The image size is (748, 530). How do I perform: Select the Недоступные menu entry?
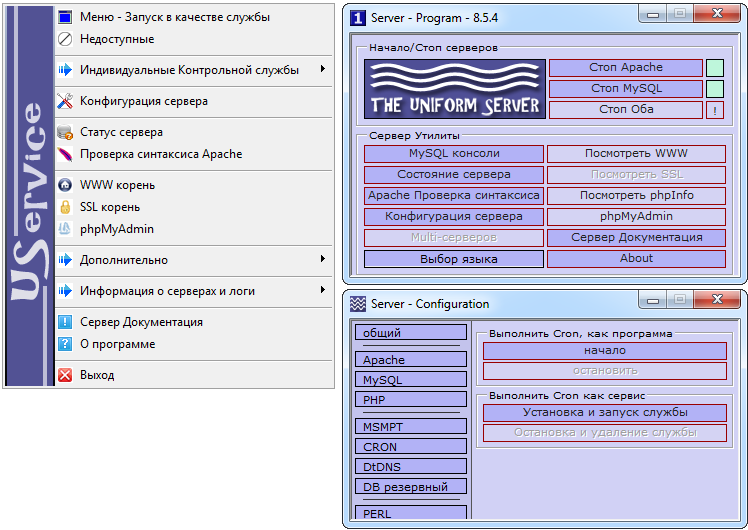click(117, 39)
